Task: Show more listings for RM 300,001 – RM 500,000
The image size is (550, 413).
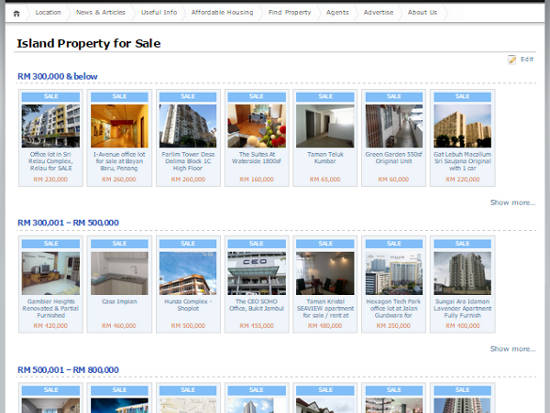Action: pyautogui.click(x=512, y=349)
